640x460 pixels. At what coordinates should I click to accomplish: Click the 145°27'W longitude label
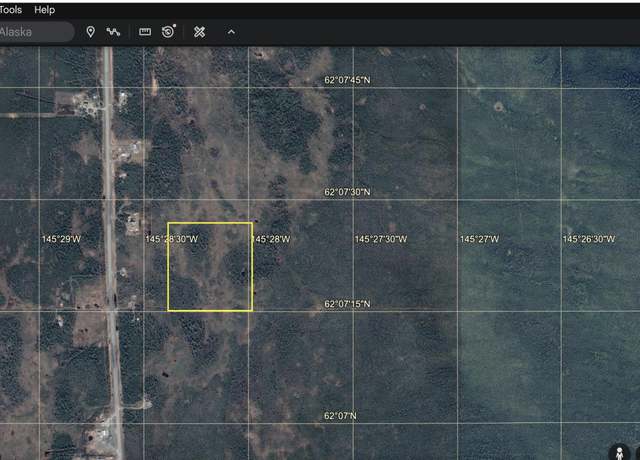point(479,239)
